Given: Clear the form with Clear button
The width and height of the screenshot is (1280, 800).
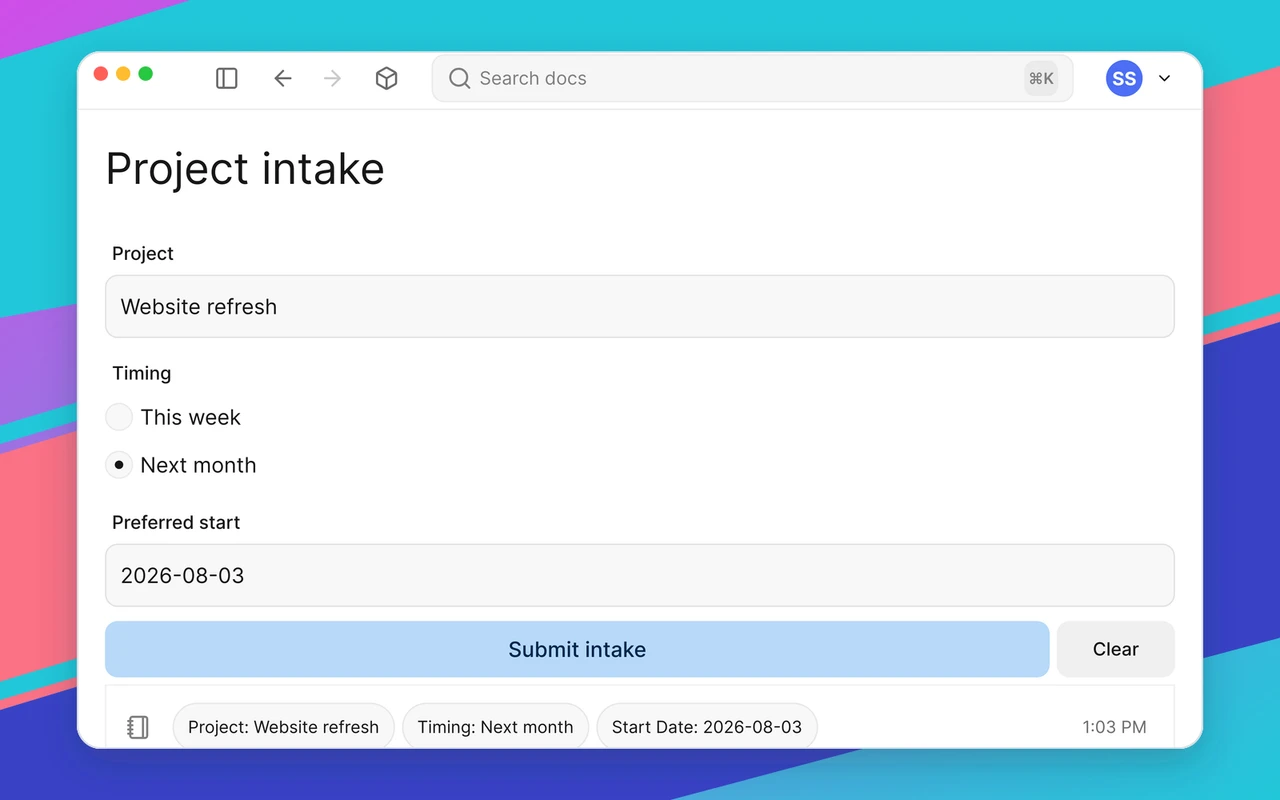Looking at the screenshot, I should (x=1116, y=649).
